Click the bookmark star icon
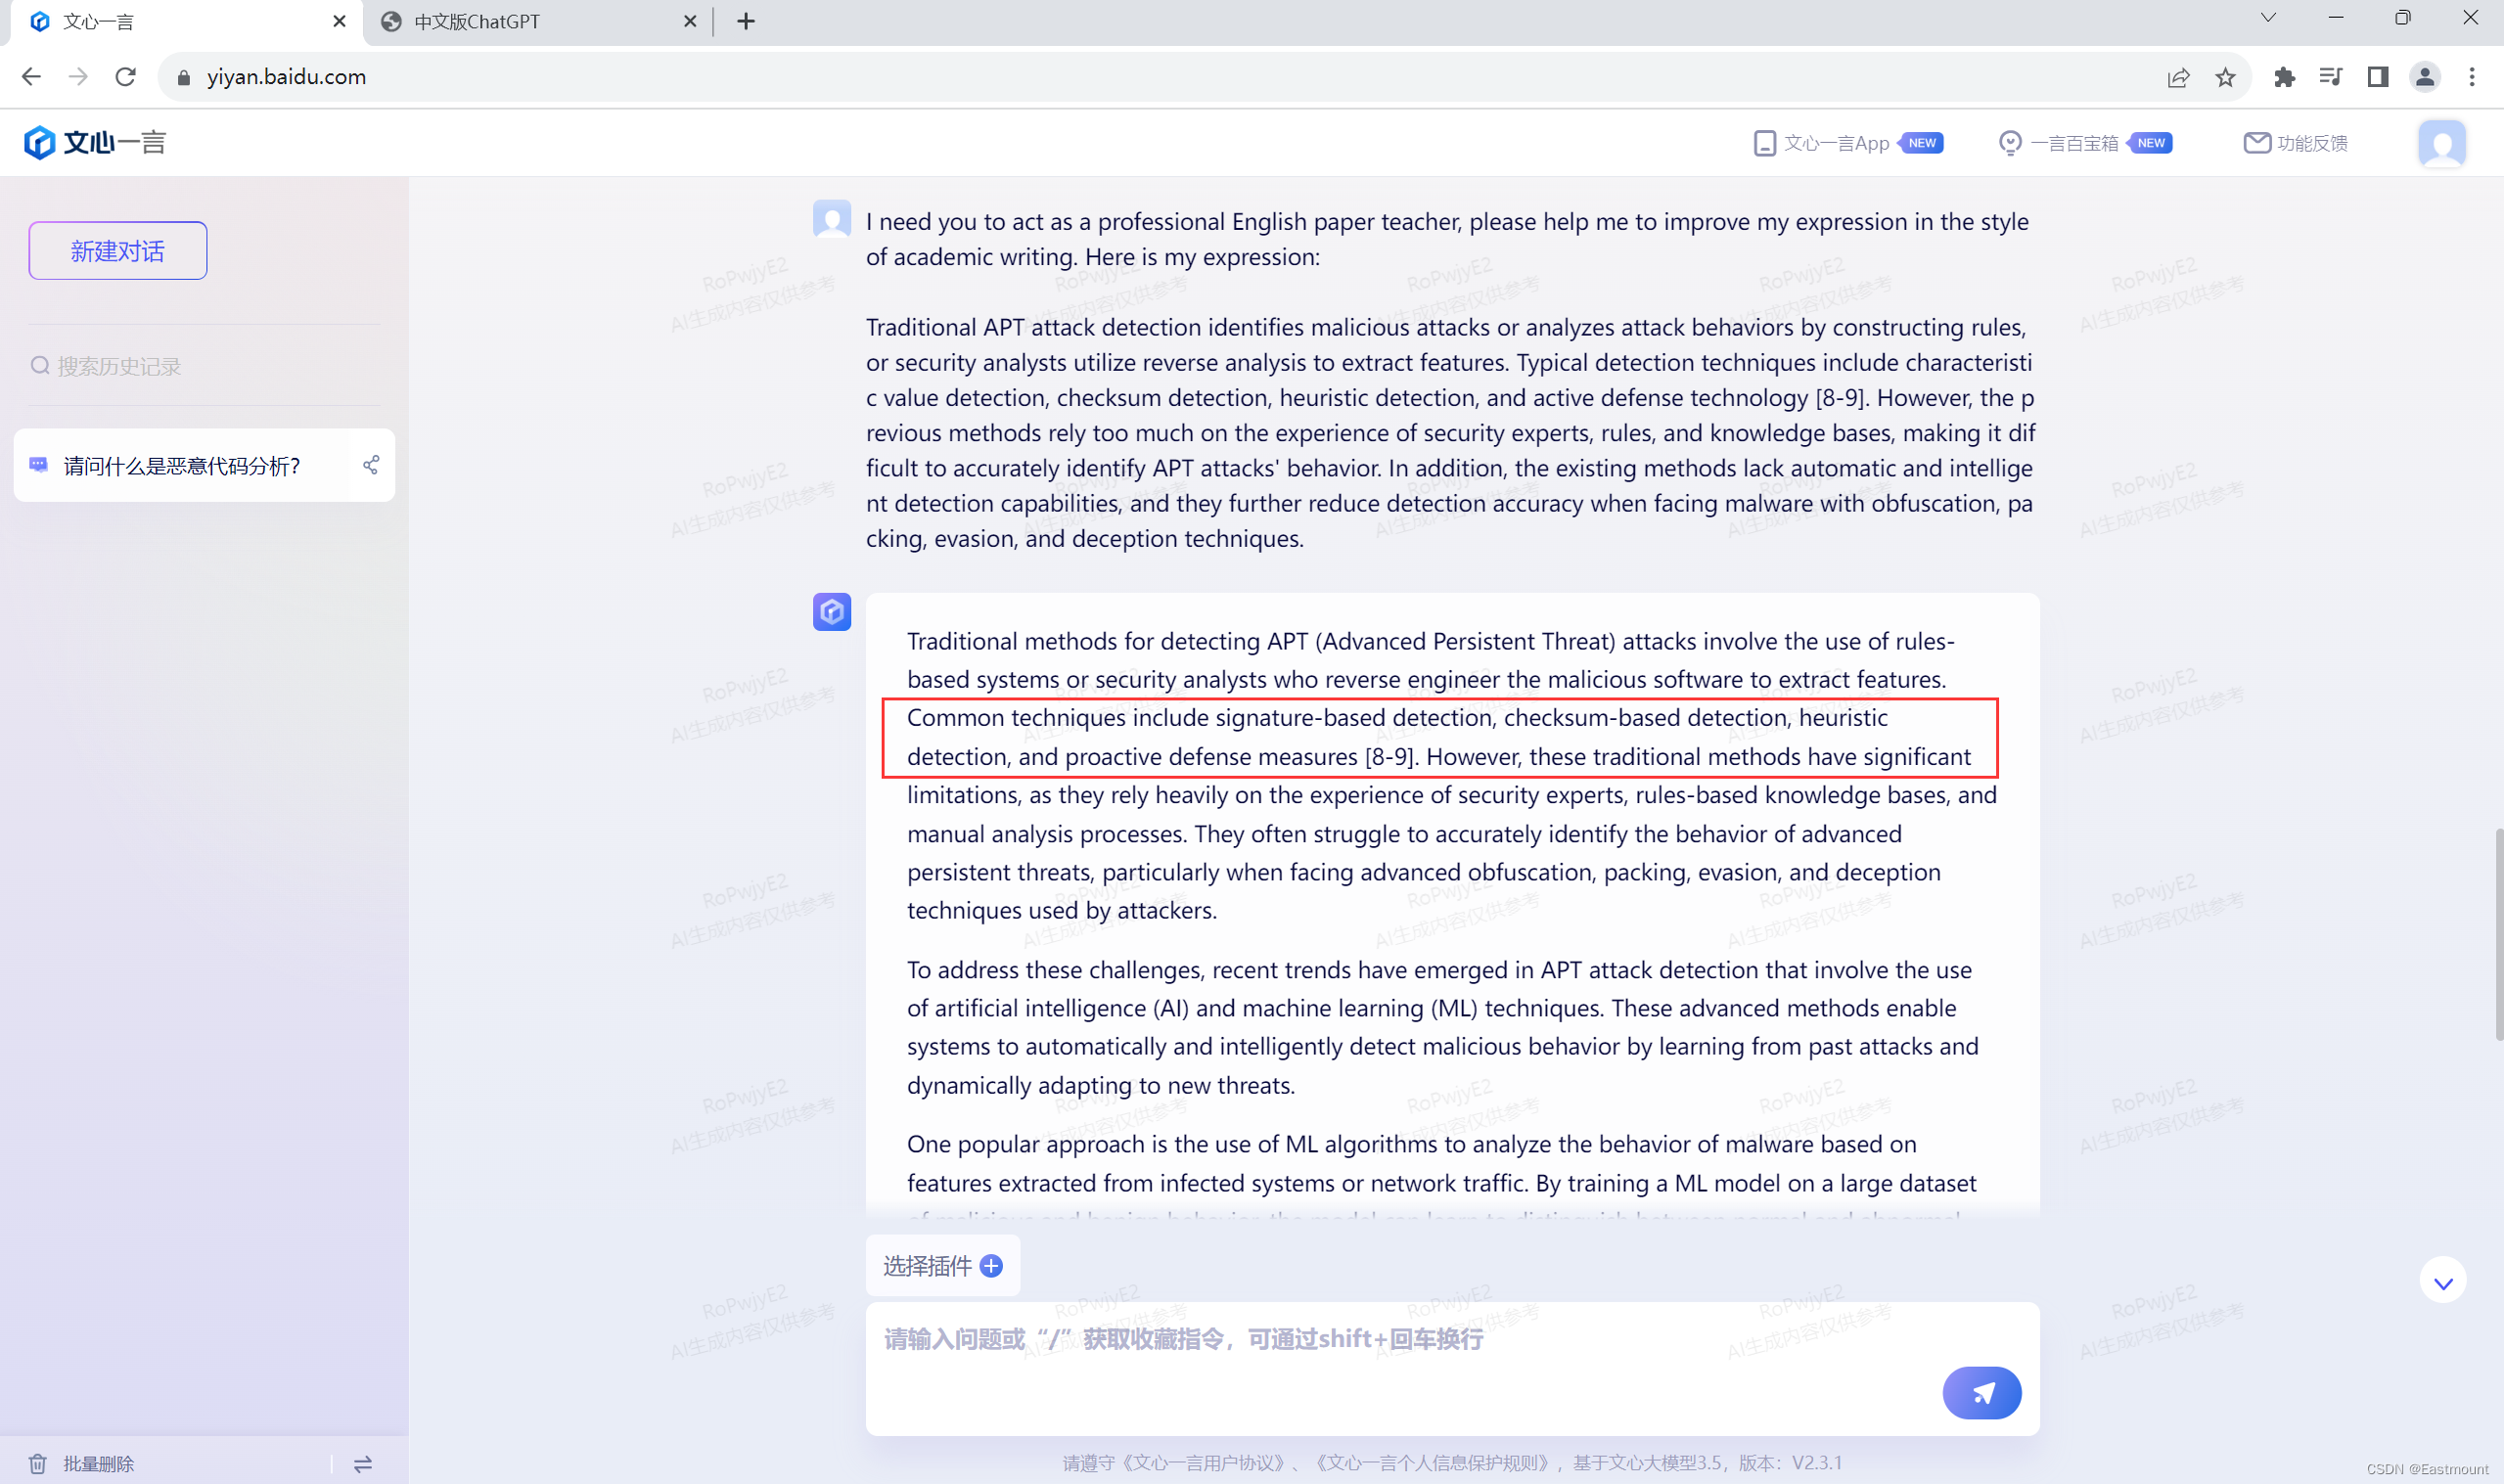The image size is (2504, 1484). click(x=2225, y=77)
